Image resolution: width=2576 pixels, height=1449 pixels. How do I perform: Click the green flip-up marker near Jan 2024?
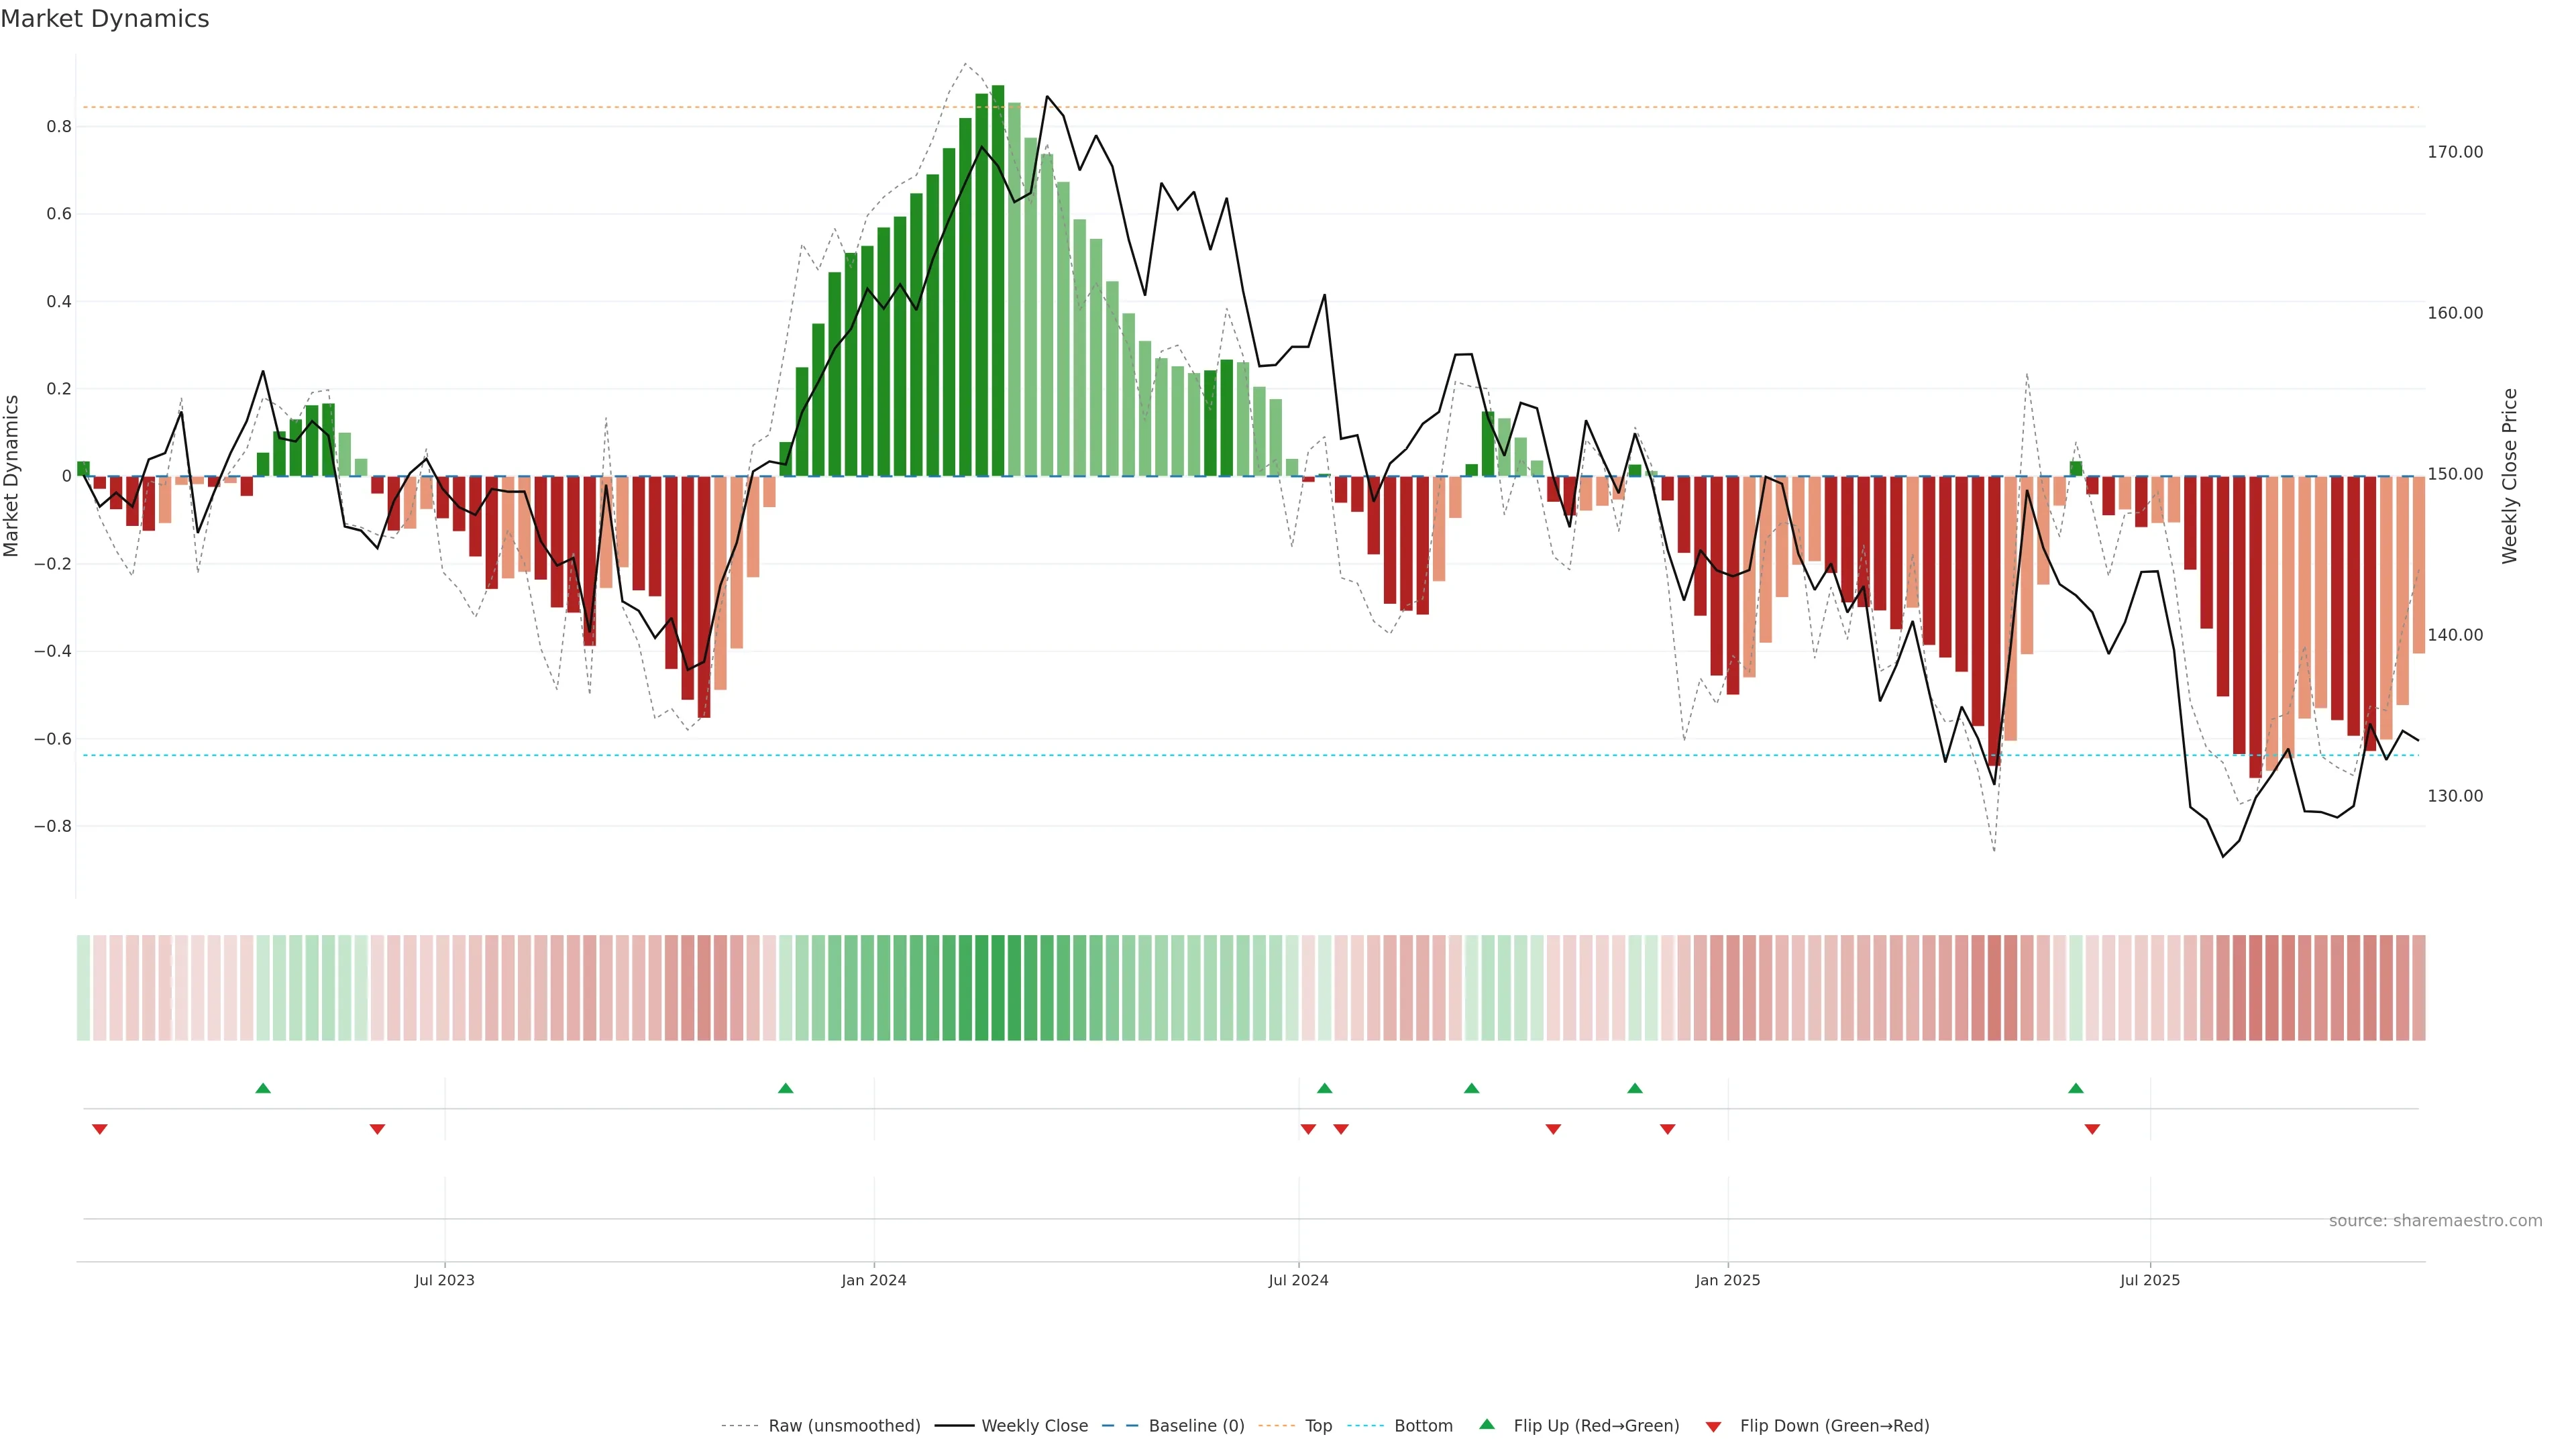click(x=786, y=1088)
